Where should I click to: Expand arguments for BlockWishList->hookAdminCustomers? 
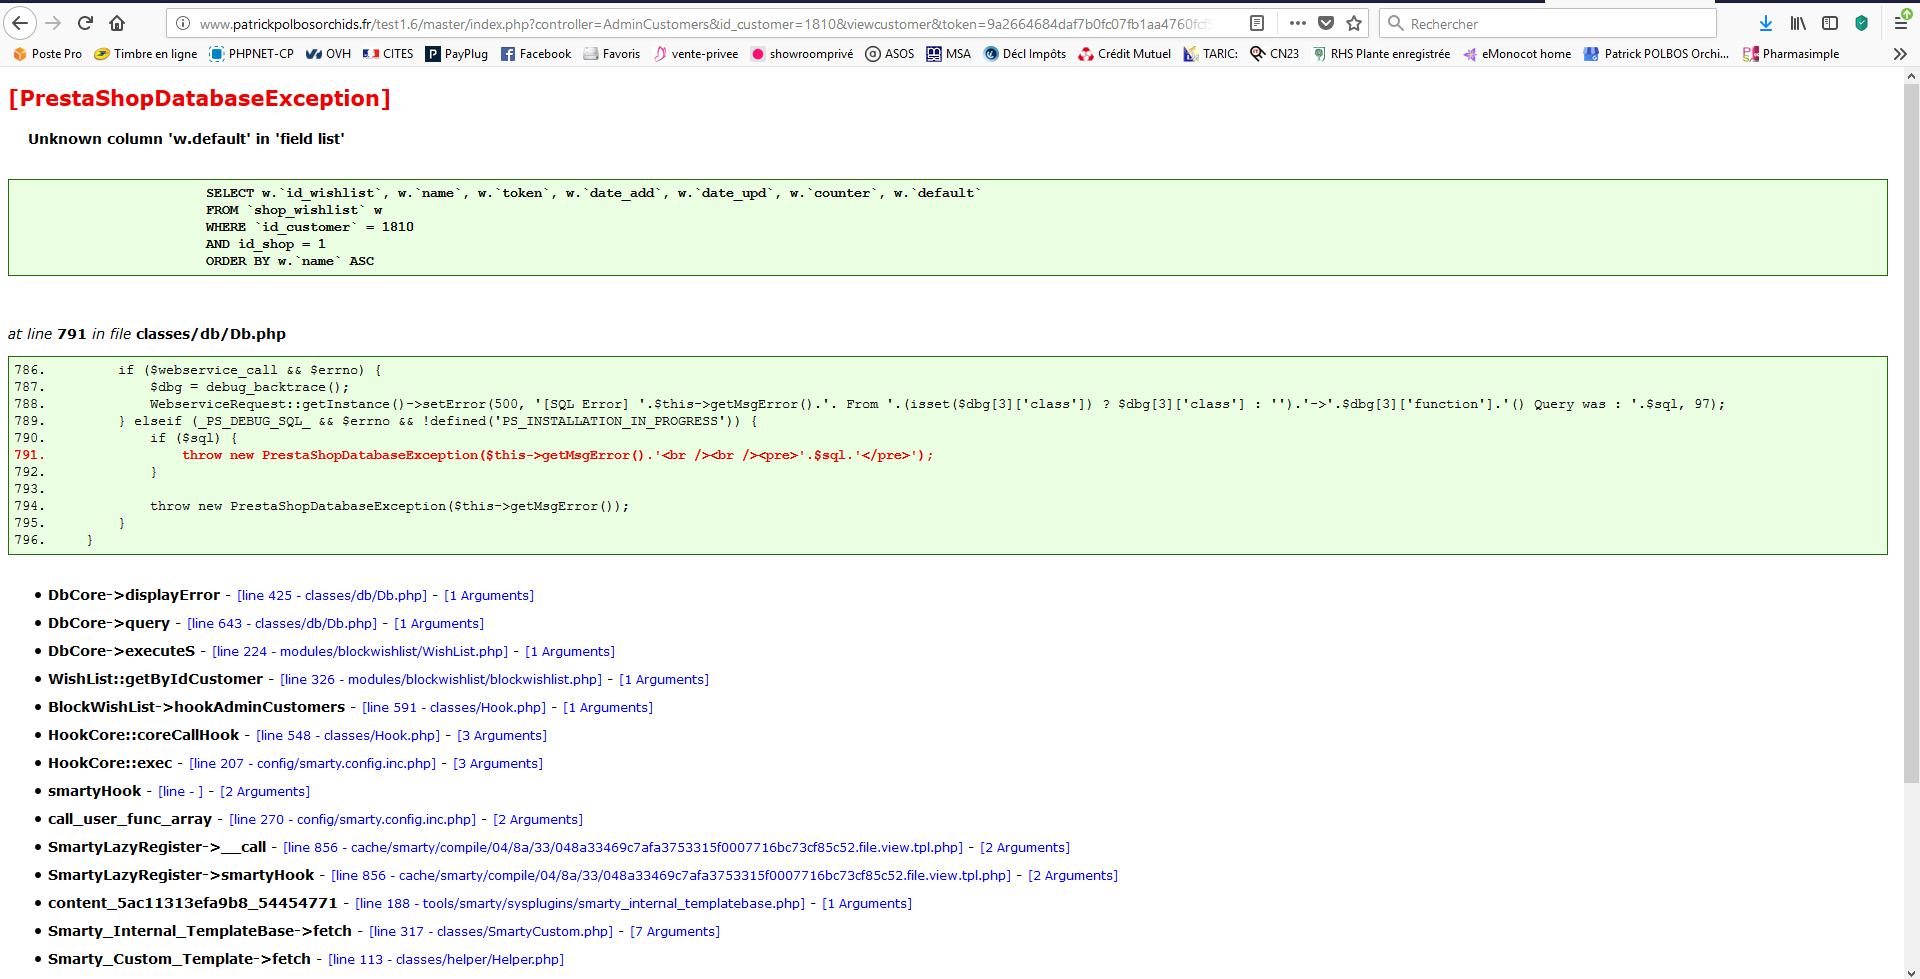click(x=608, y=707)
